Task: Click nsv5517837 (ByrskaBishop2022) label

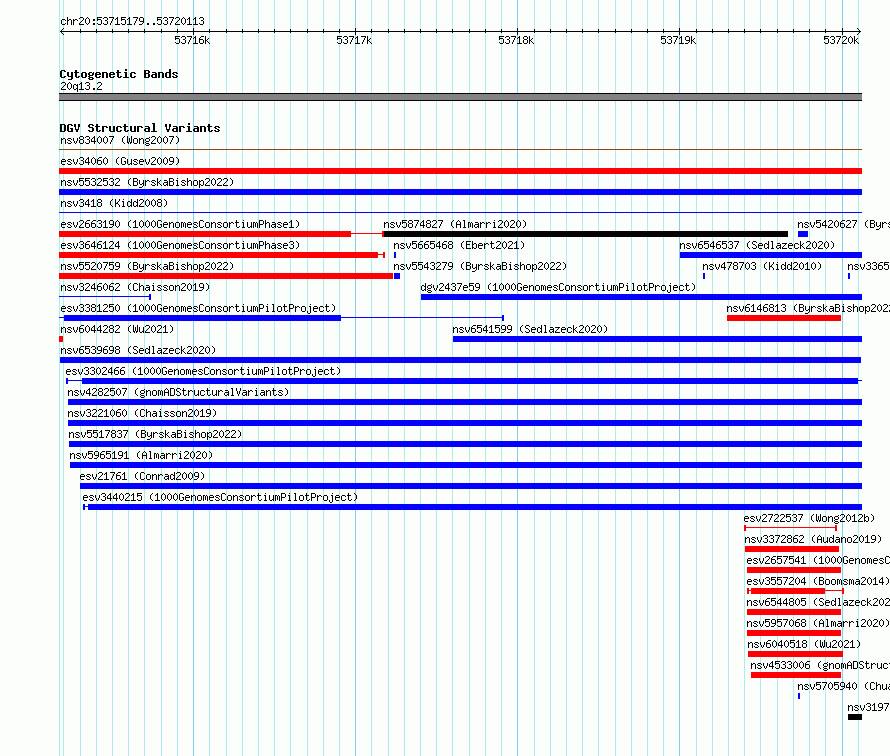Action: click(155, 434)
